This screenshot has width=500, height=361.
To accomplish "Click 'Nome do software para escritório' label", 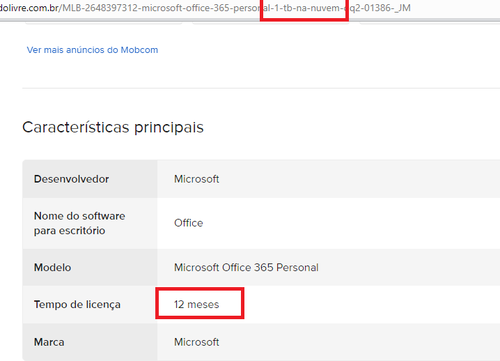I will [x=80, y=223].
